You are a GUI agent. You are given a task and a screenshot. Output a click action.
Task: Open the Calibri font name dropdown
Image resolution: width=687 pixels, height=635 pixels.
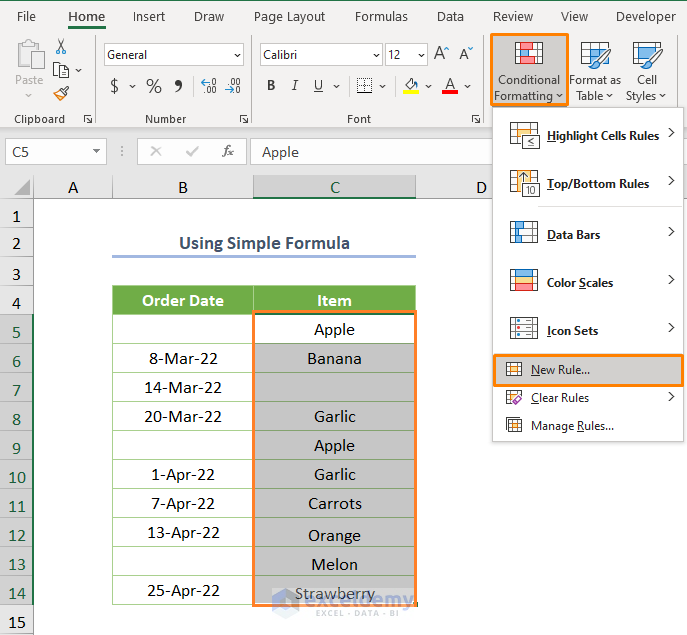376,55
